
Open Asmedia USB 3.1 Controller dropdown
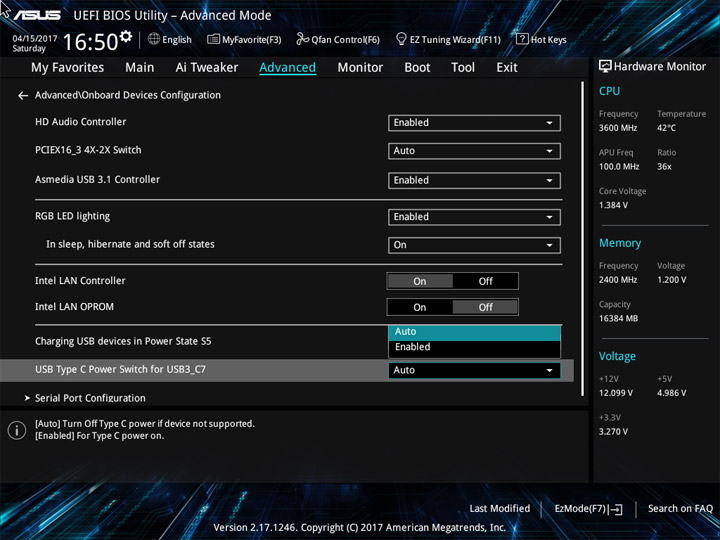tap(474, 180)
